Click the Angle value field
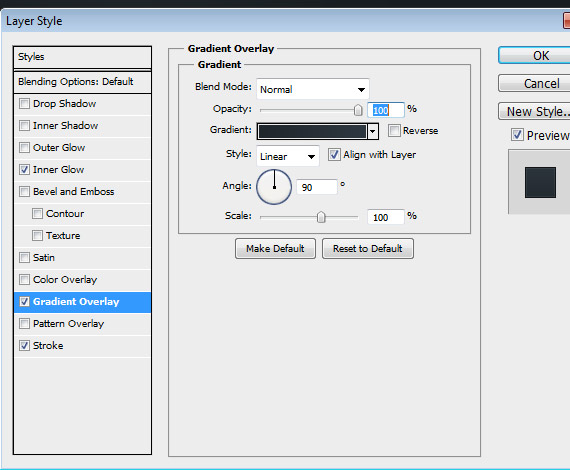Image resolution: width=570 pixels, height=470 pixels. [317, 187]
